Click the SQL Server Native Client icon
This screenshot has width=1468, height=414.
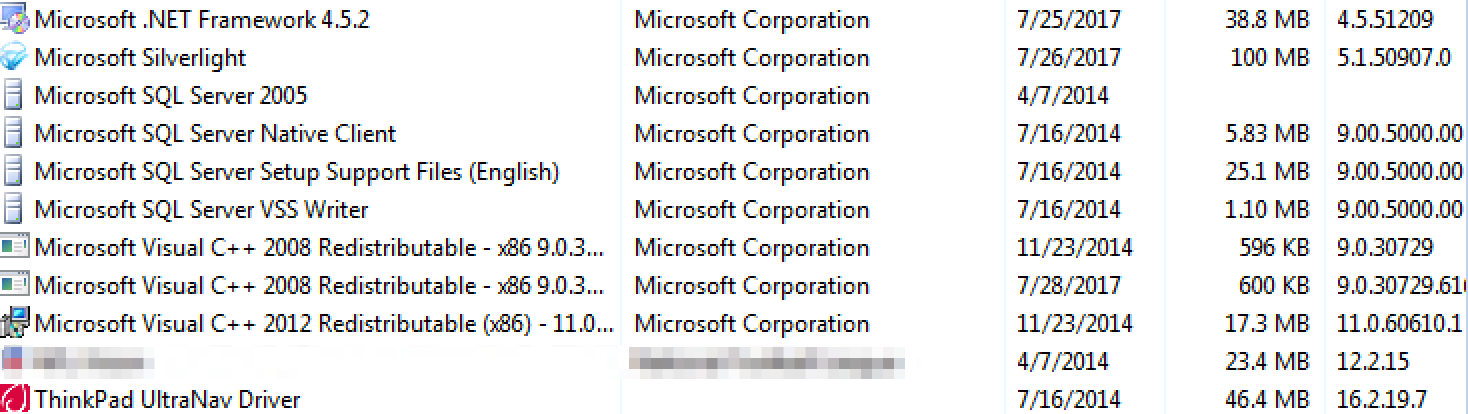(x=13, y=133)
